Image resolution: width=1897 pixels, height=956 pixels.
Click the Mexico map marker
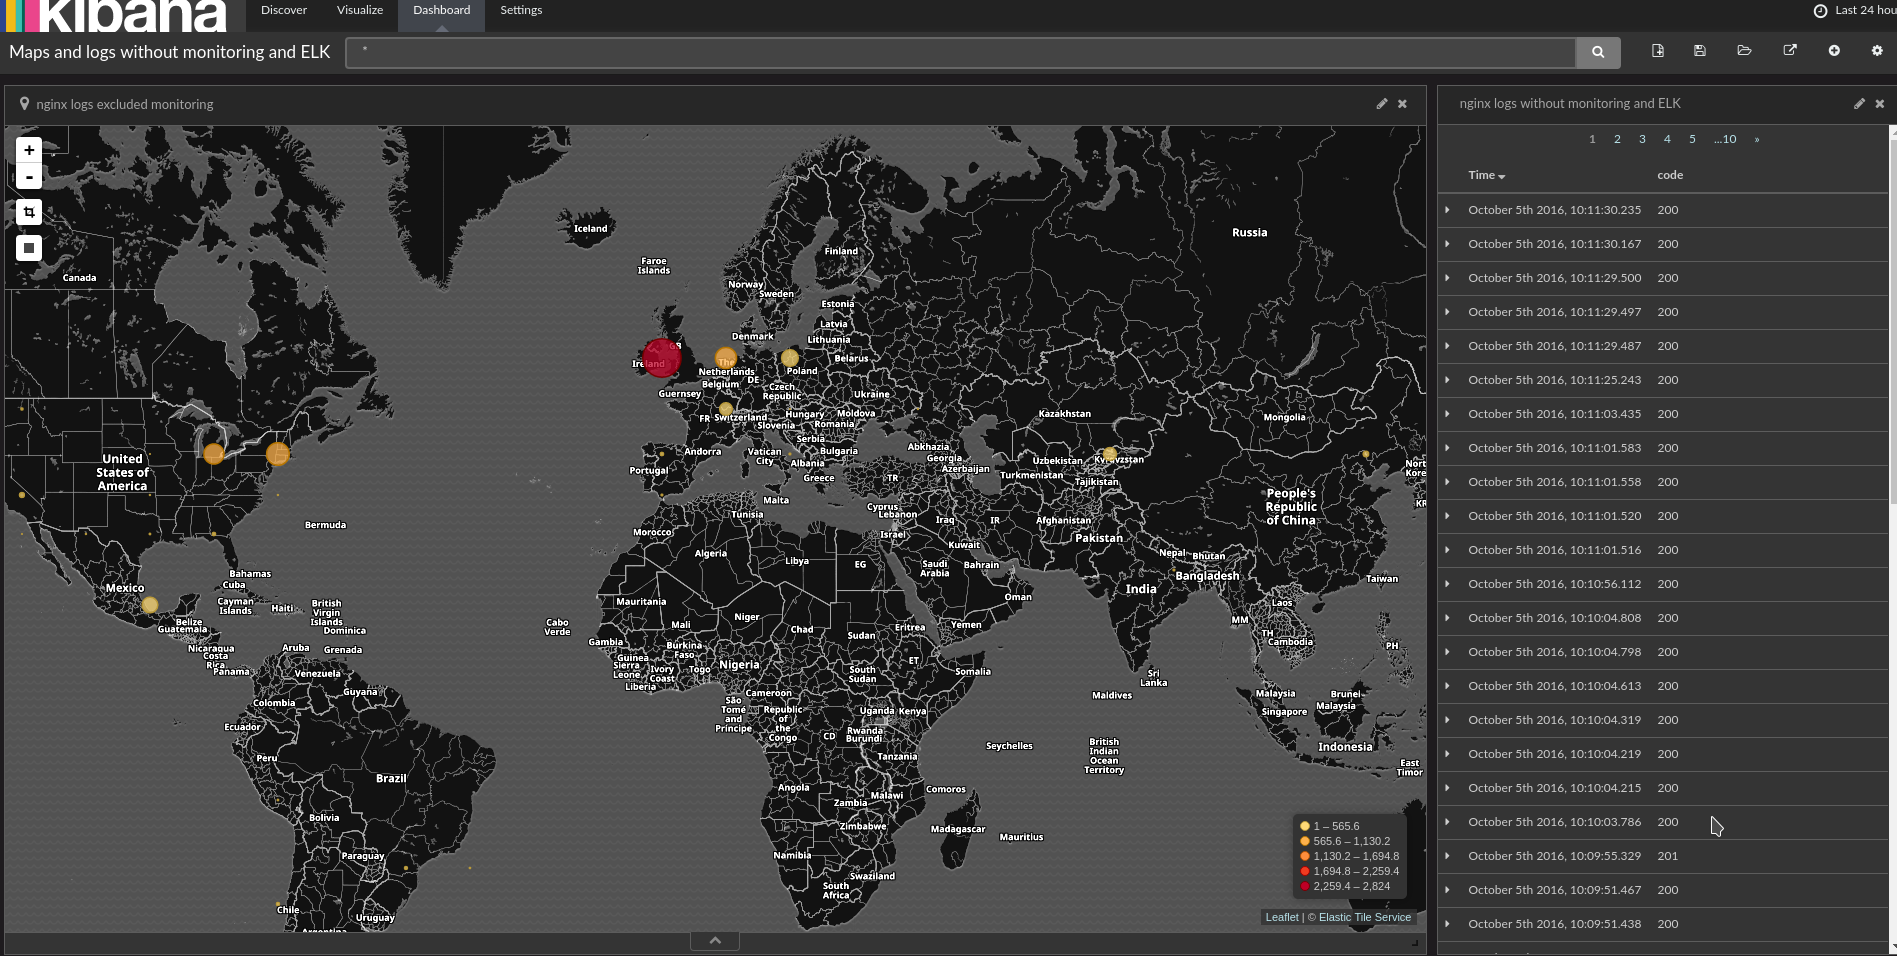click(150, 604)
